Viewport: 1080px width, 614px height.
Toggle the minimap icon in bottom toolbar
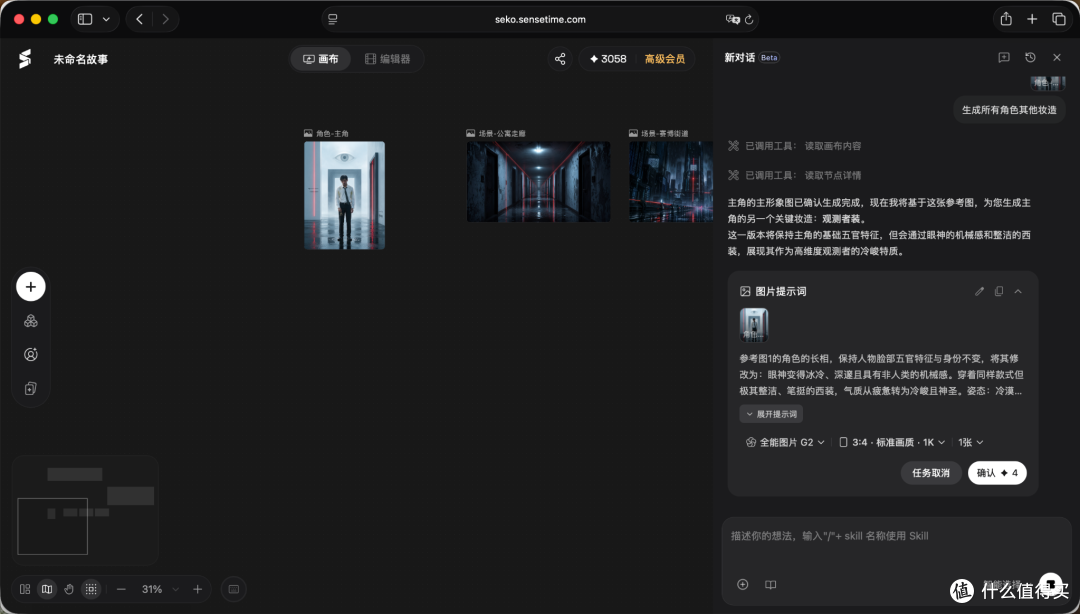click(x=47, y=589)
